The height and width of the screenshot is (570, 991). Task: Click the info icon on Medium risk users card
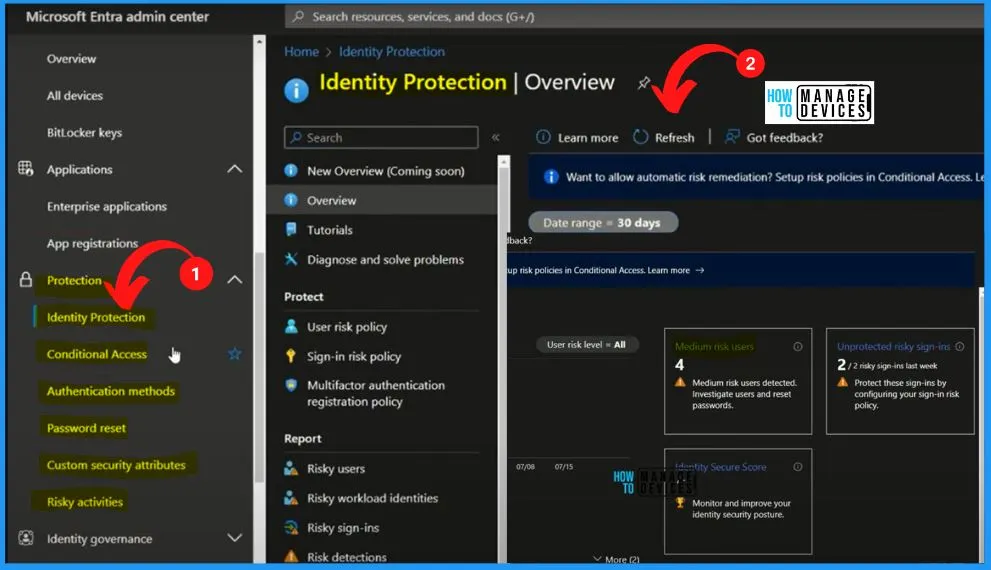point(798,346)
